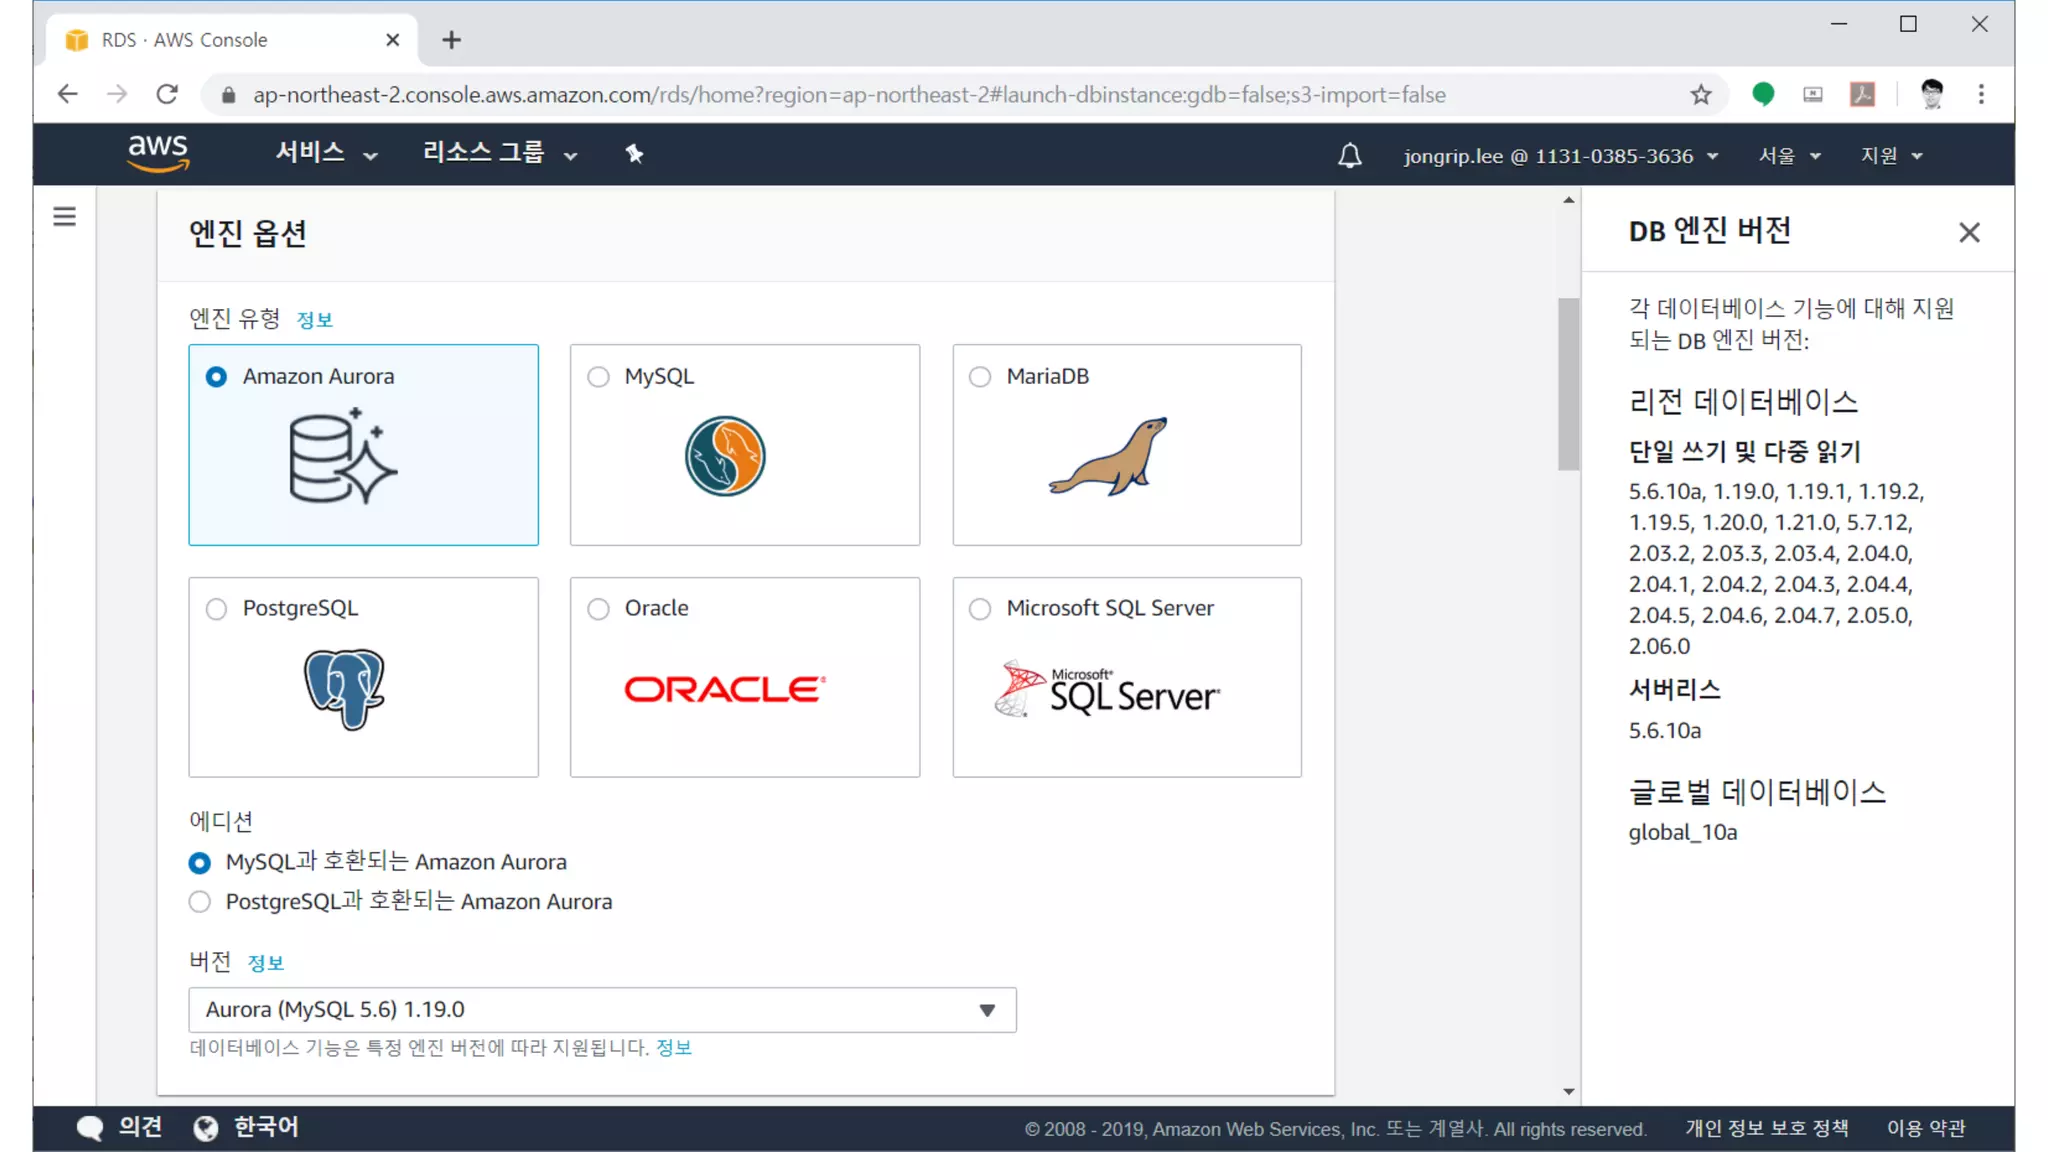2048x1152 pixels.
Task: Open the Chrome profile avatar
Action: tap(1931, 94)
